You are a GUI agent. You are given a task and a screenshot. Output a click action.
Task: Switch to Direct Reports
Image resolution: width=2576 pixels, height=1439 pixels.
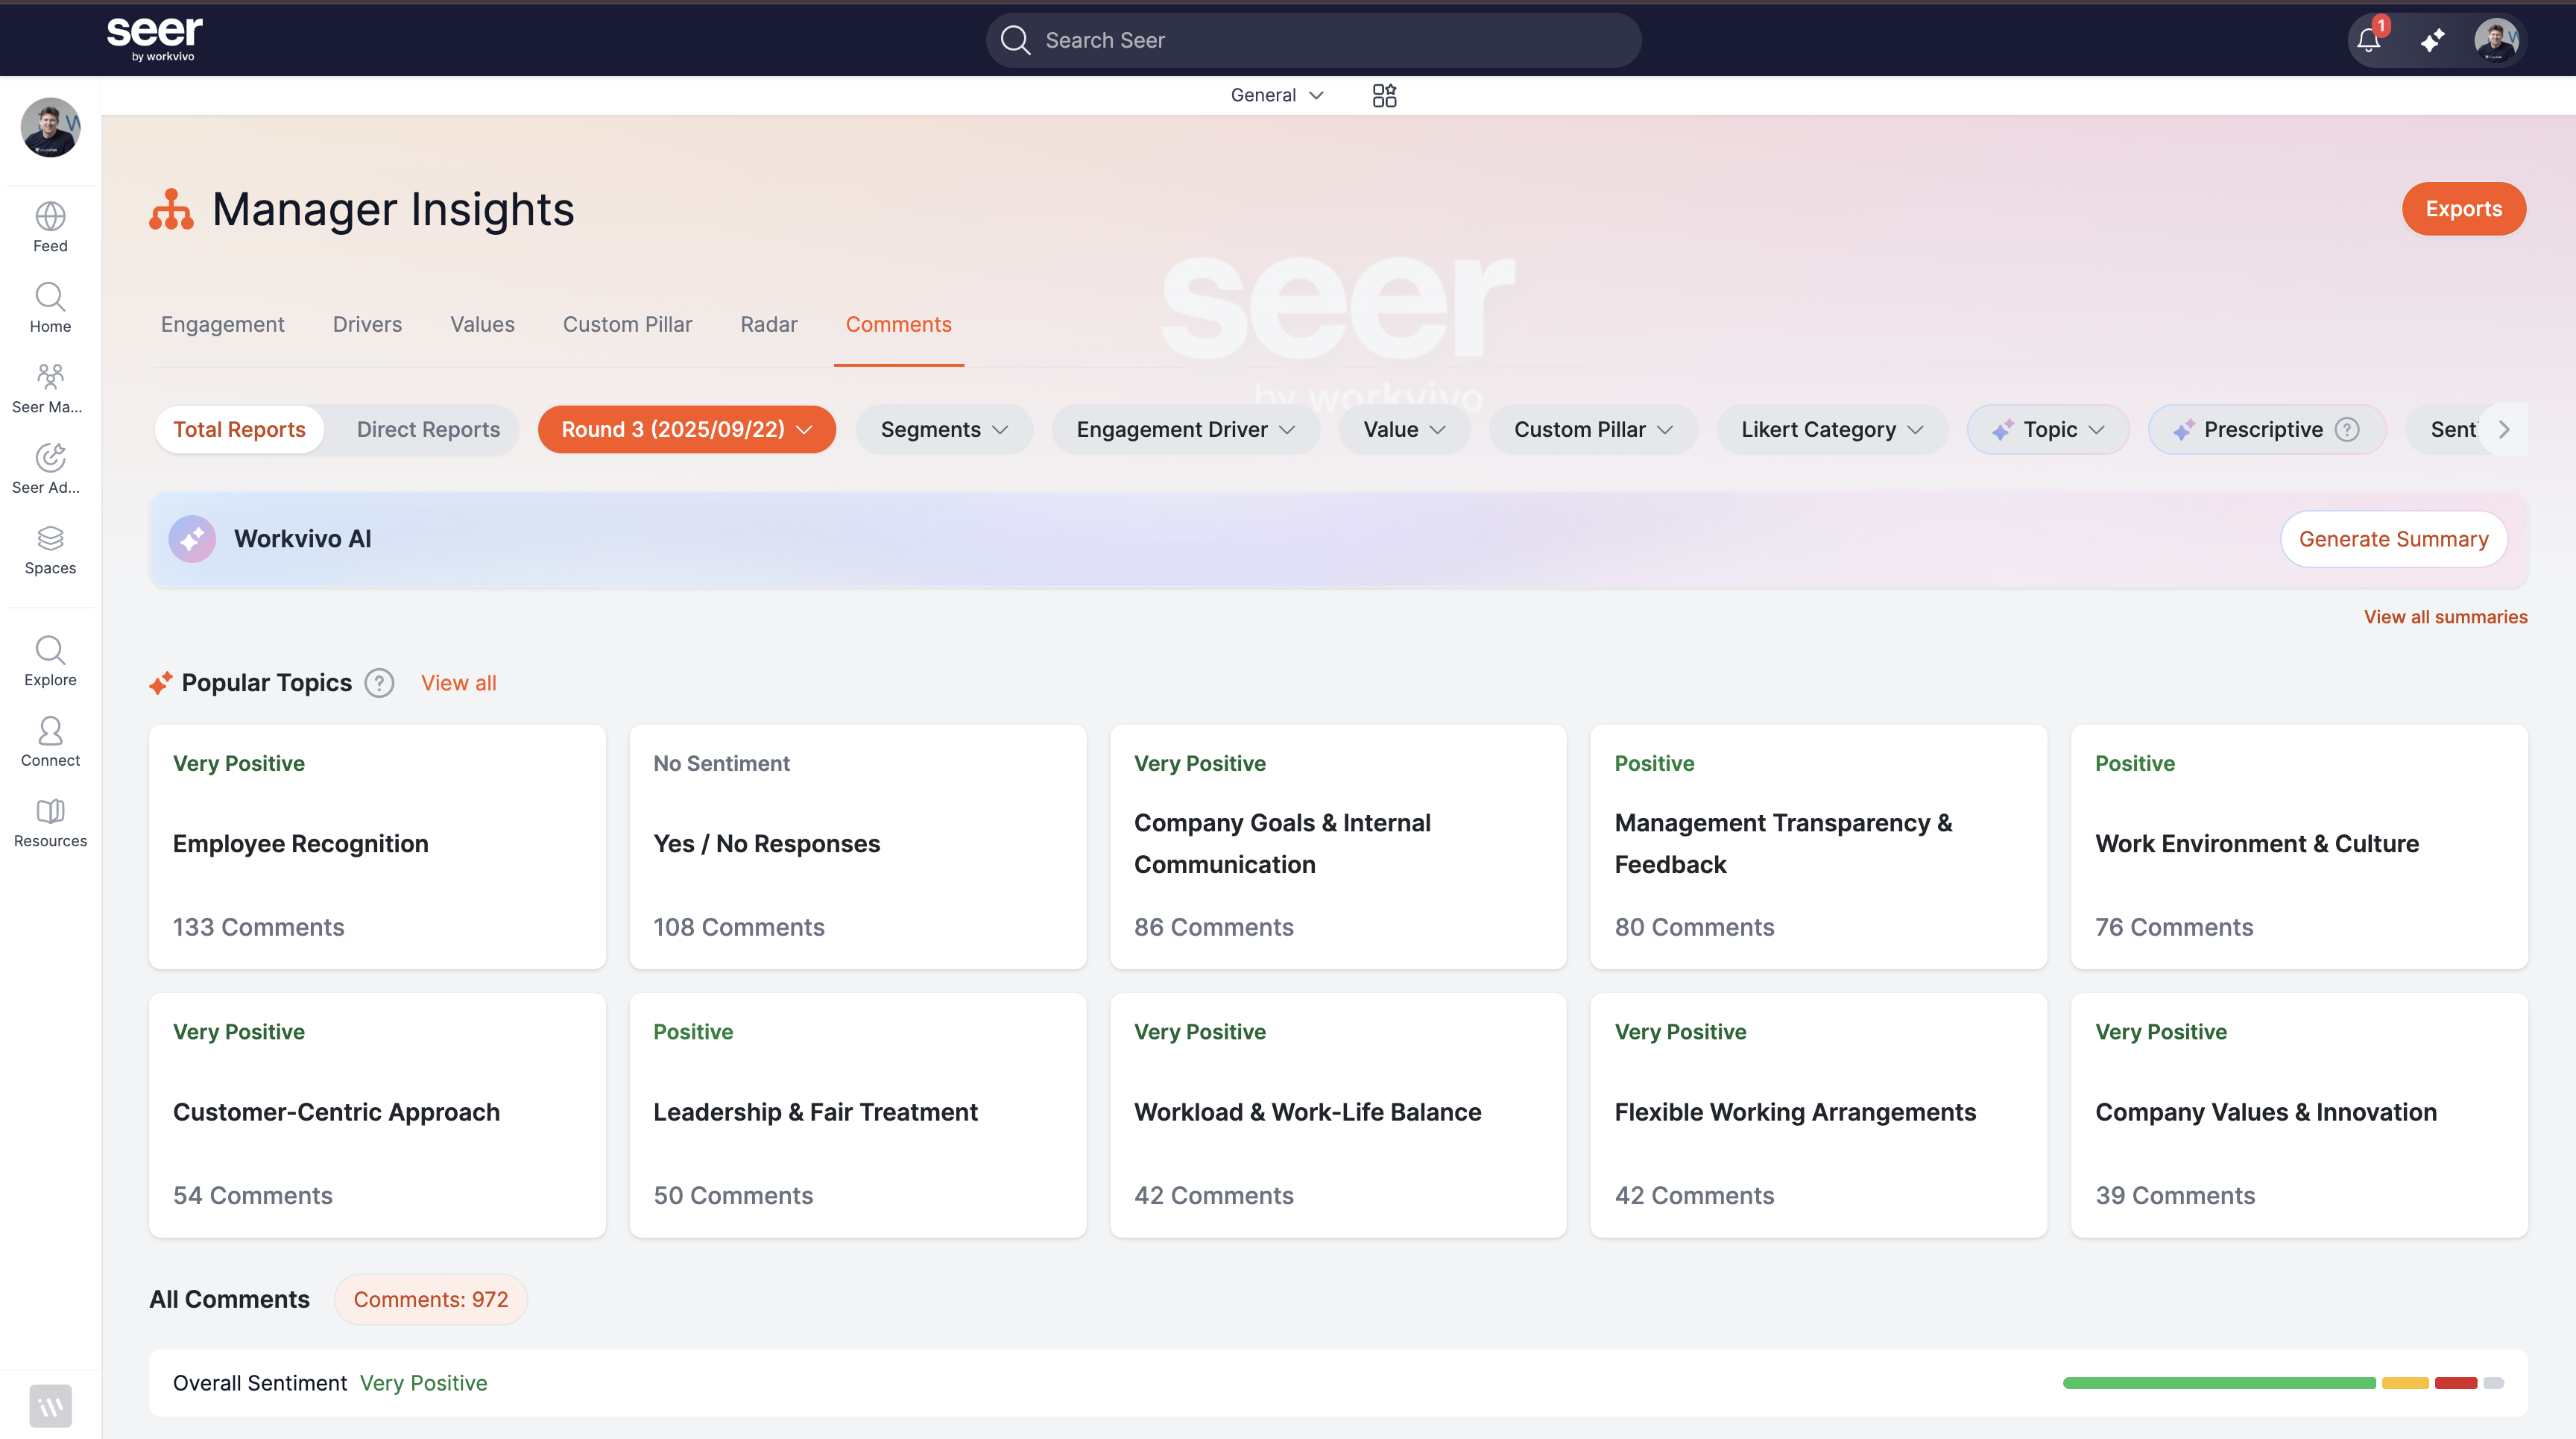[428, 429]
